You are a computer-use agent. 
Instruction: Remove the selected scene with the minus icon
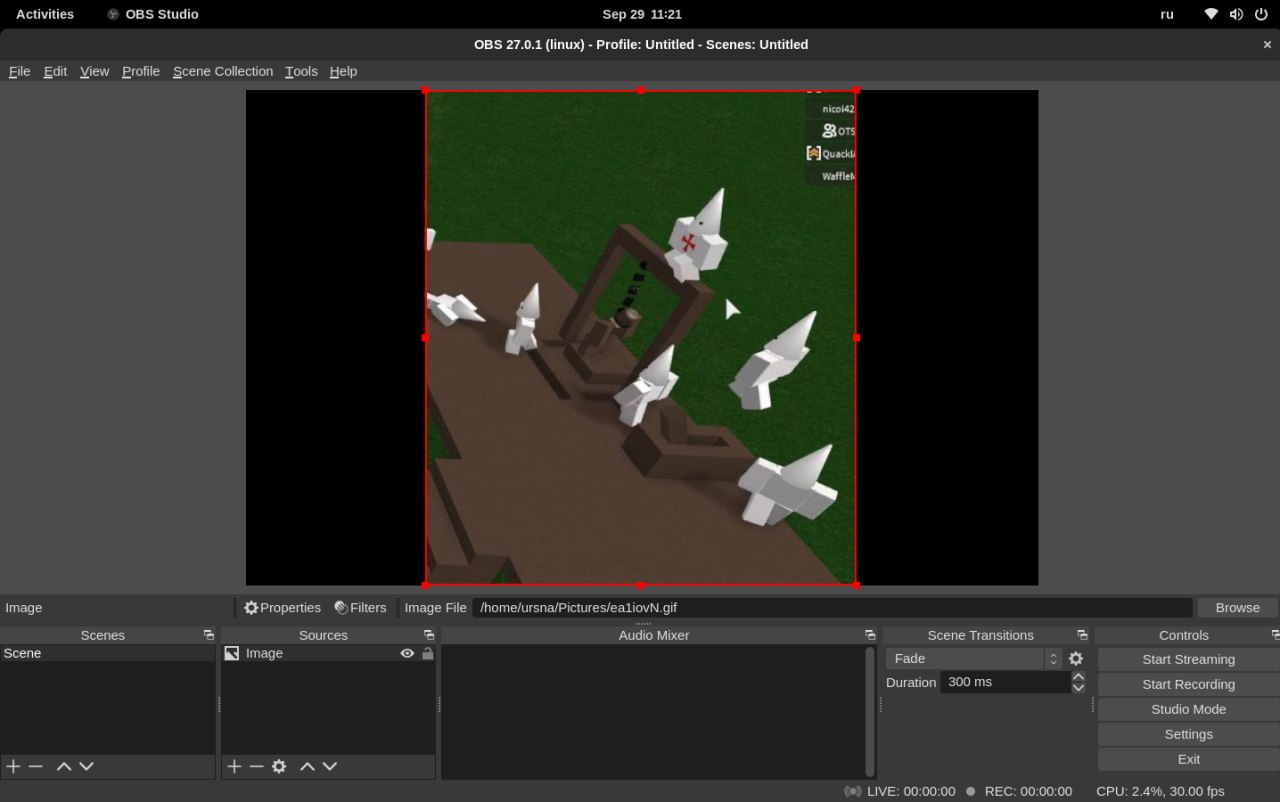coord(36,766)
